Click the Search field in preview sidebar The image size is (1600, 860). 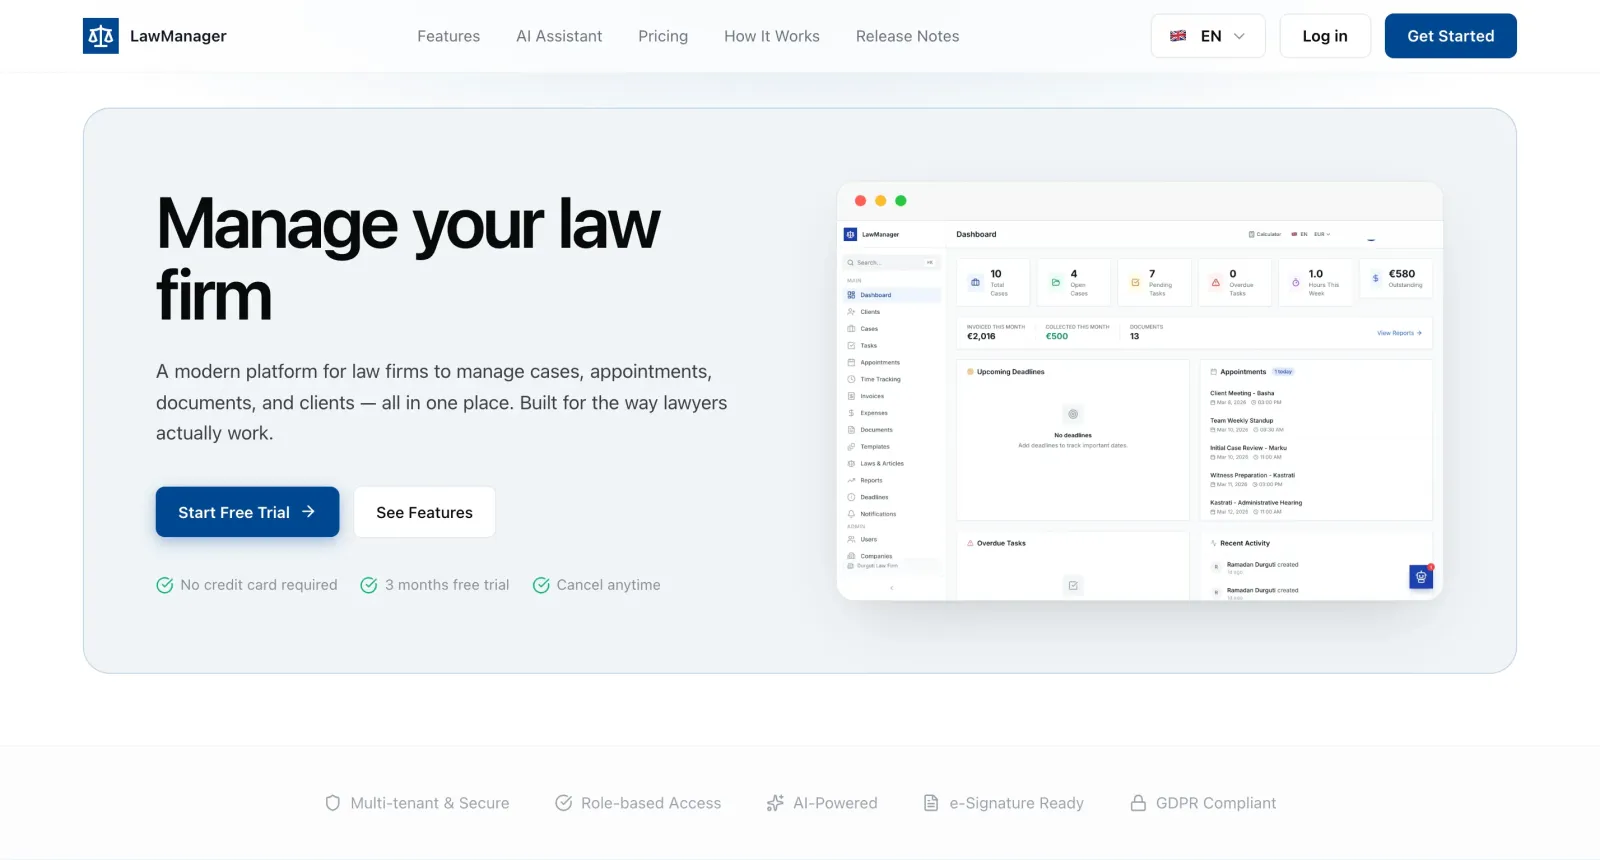point(892,262)
